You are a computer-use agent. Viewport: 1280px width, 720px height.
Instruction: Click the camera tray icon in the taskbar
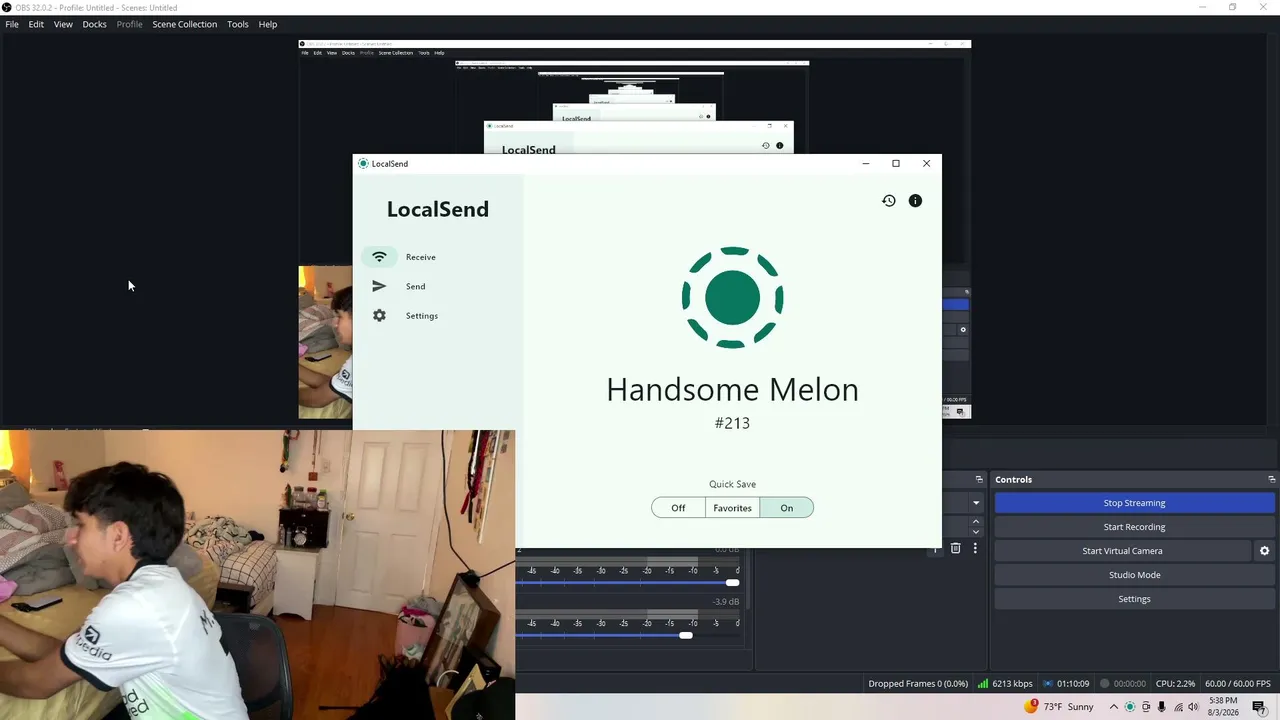[1146, 707]
